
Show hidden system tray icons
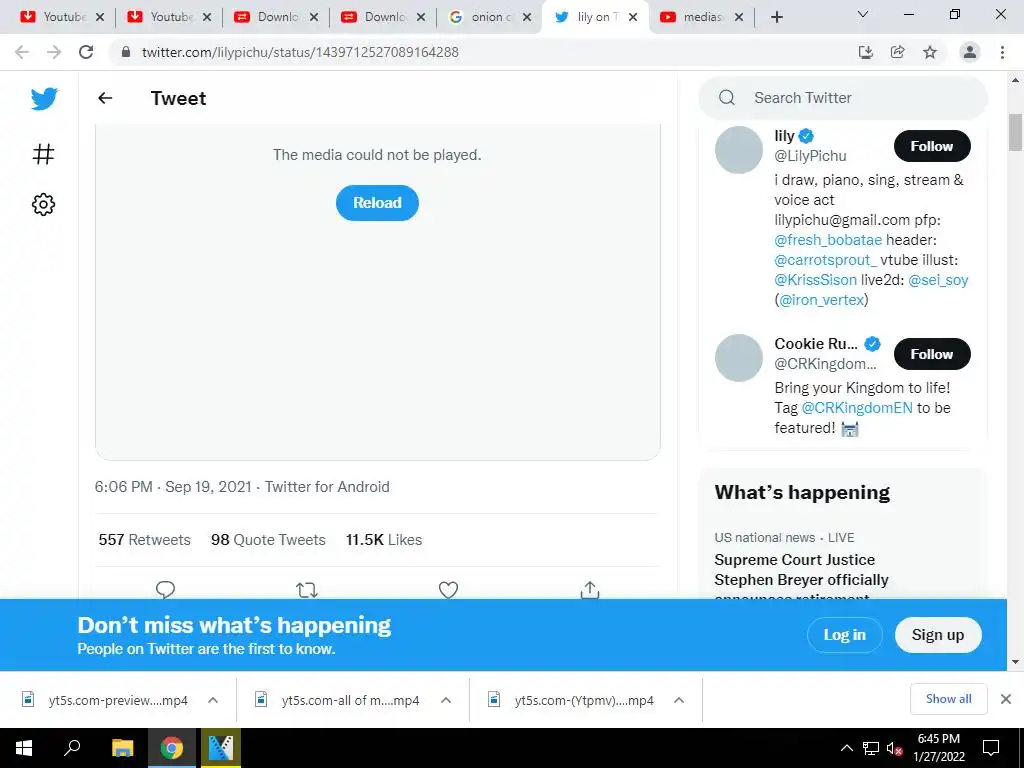click(846, 748)
